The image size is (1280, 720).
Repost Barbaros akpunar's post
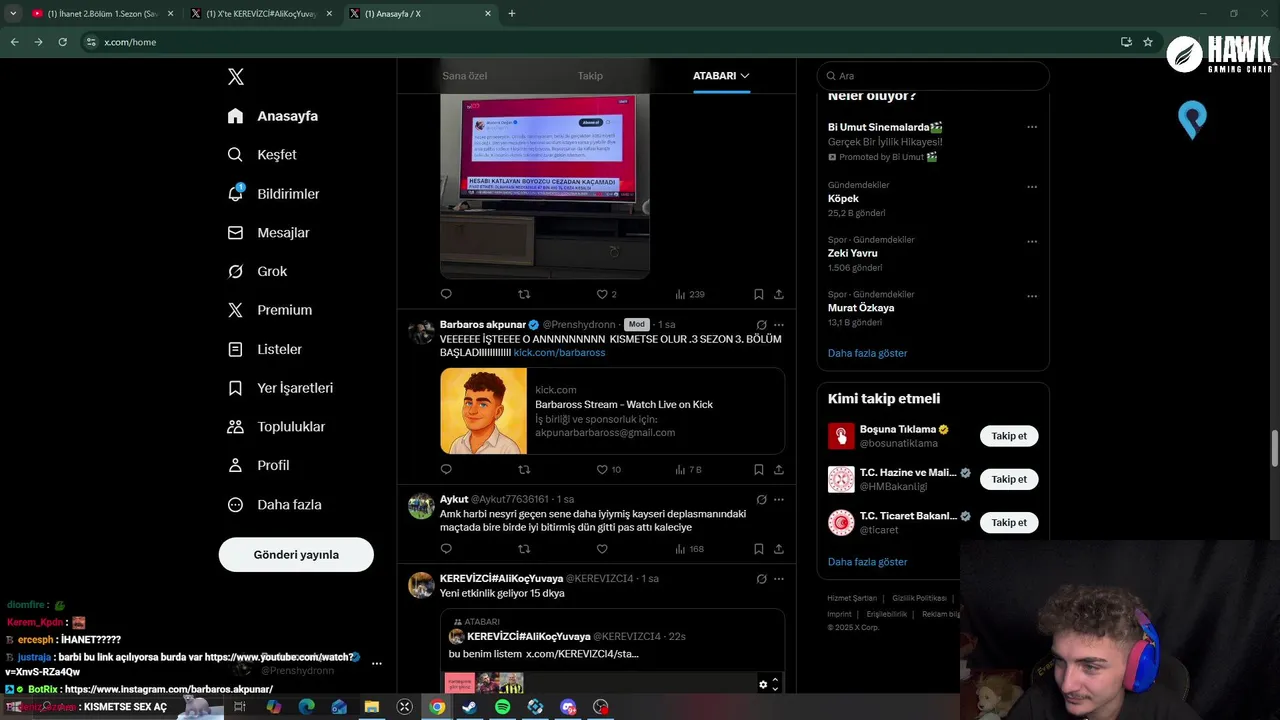coord(524,469)
